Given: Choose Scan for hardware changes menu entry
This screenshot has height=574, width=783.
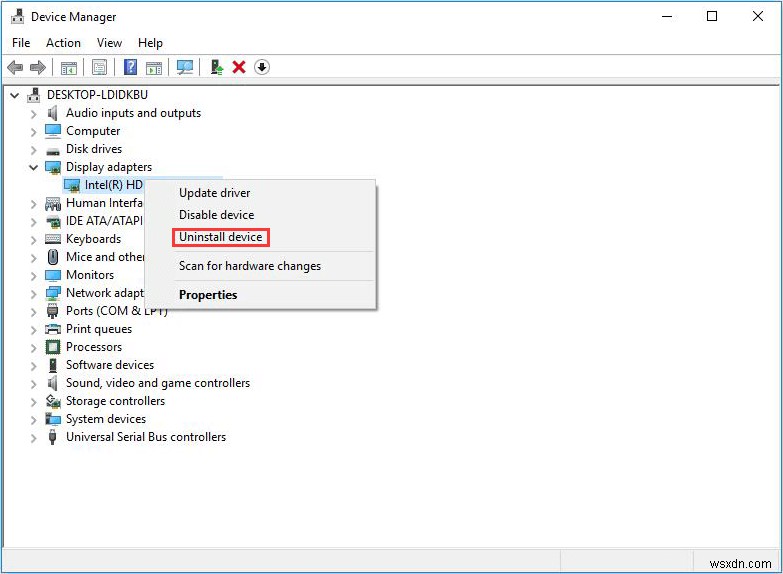Looking at the screenshot, I should click(250, 266).
